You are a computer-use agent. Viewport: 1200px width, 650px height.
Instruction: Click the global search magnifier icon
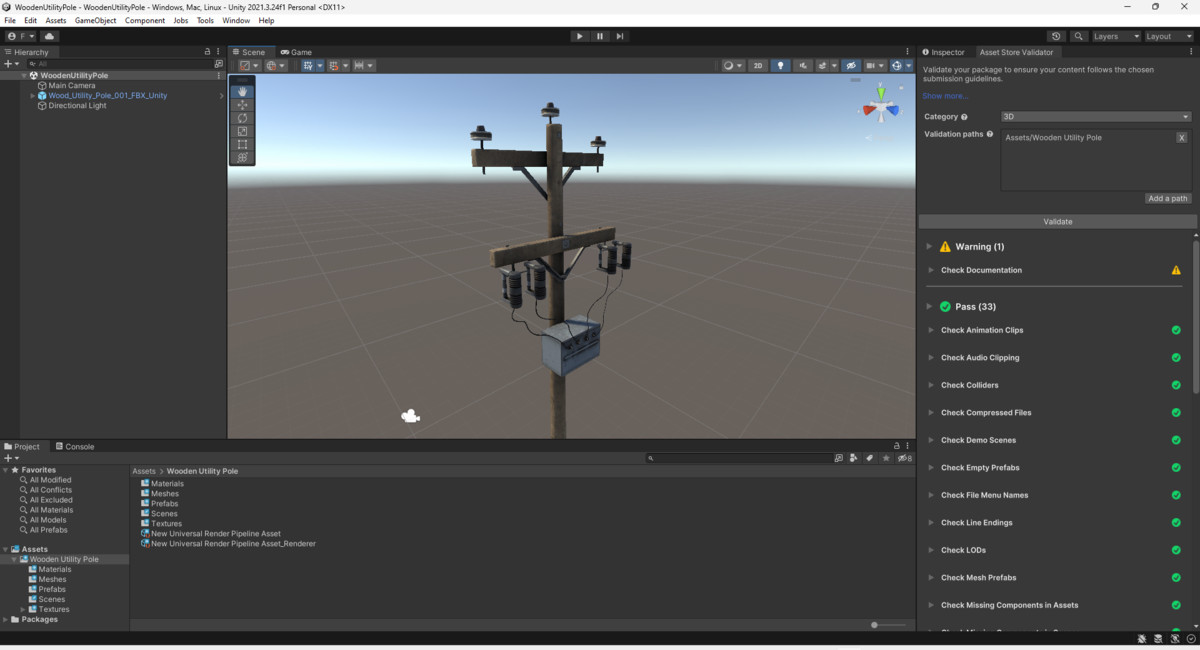coord(1079,36)
